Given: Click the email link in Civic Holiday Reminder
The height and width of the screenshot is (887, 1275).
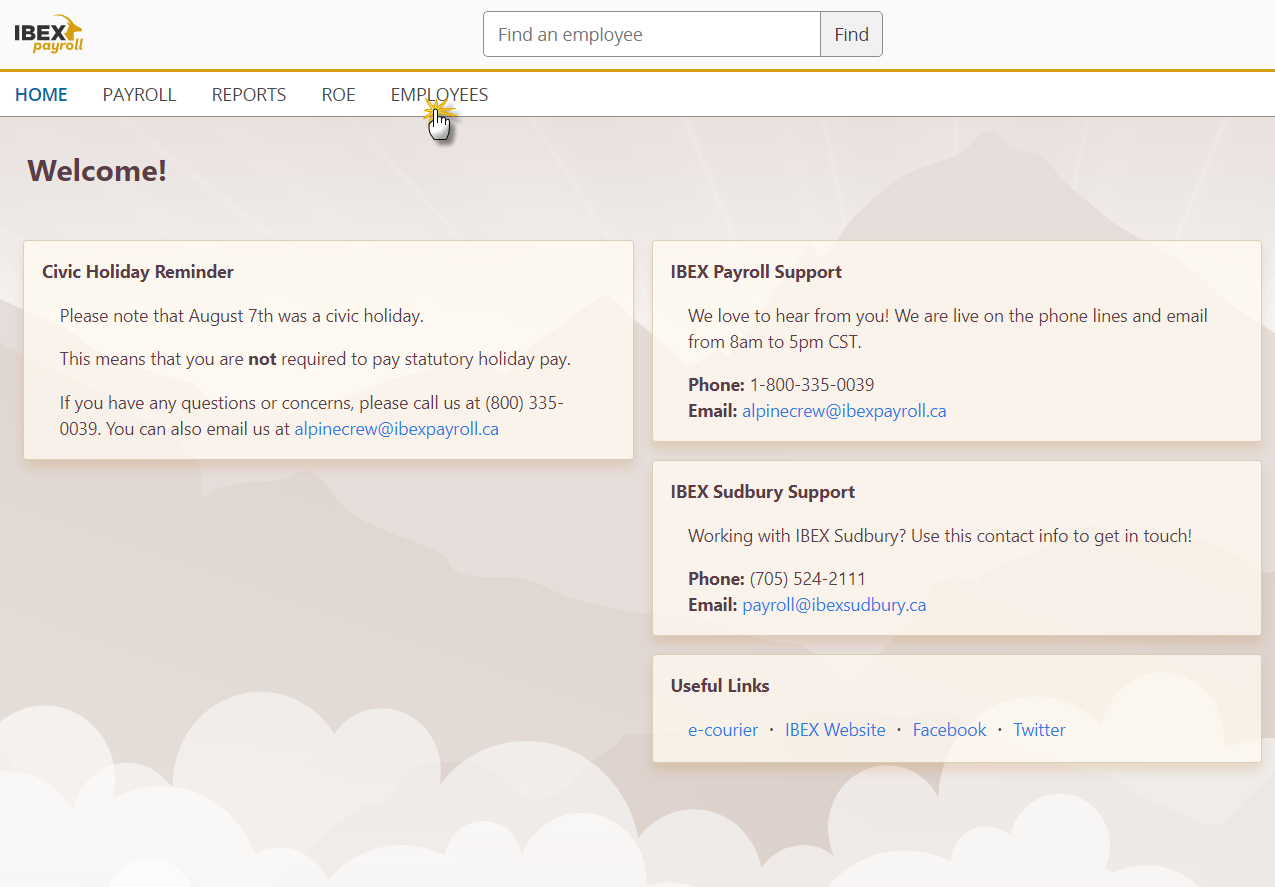Looking at the screenshot, I should pos(396,429).
